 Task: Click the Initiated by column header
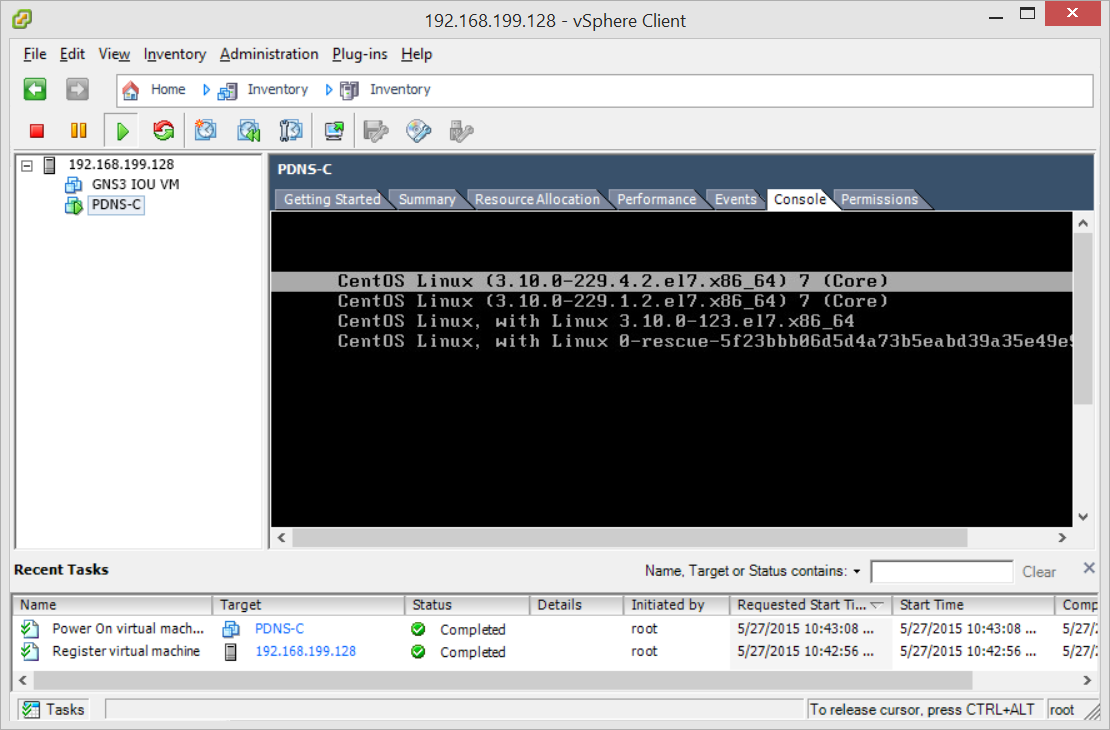[676, 605]
